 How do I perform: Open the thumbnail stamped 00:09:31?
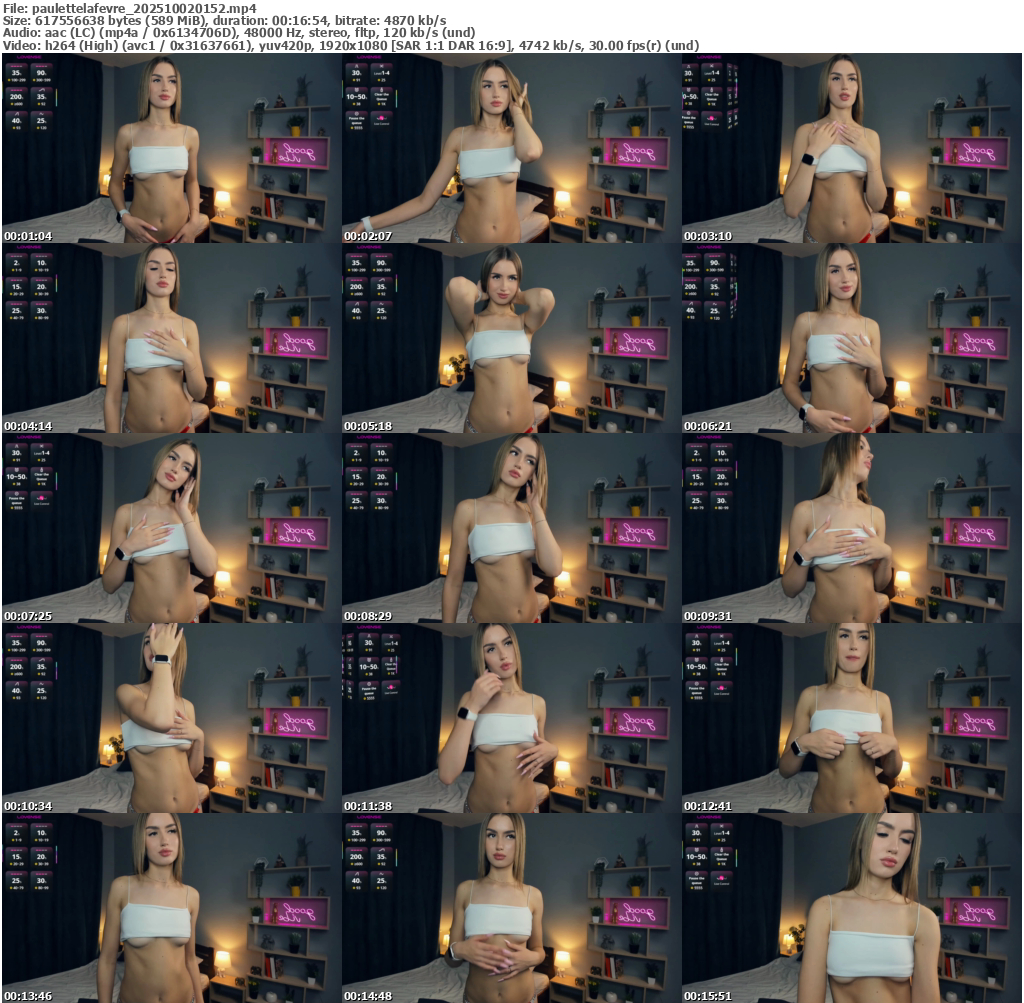852,528
